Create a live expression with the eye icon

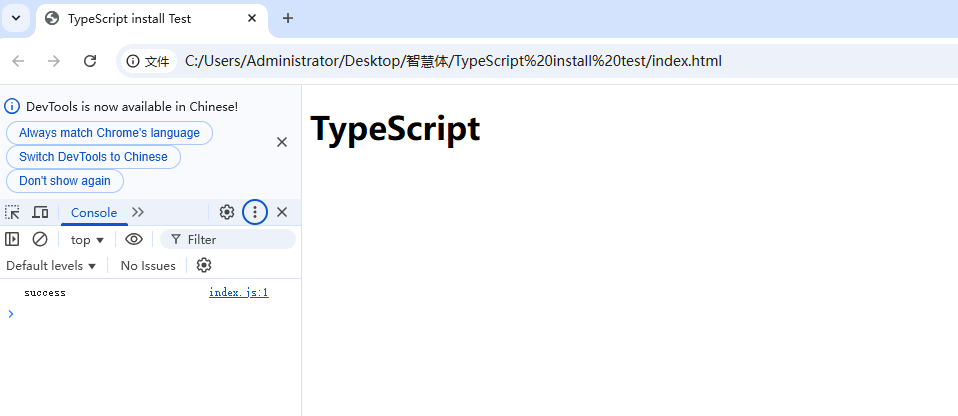(x=134, y=239)
